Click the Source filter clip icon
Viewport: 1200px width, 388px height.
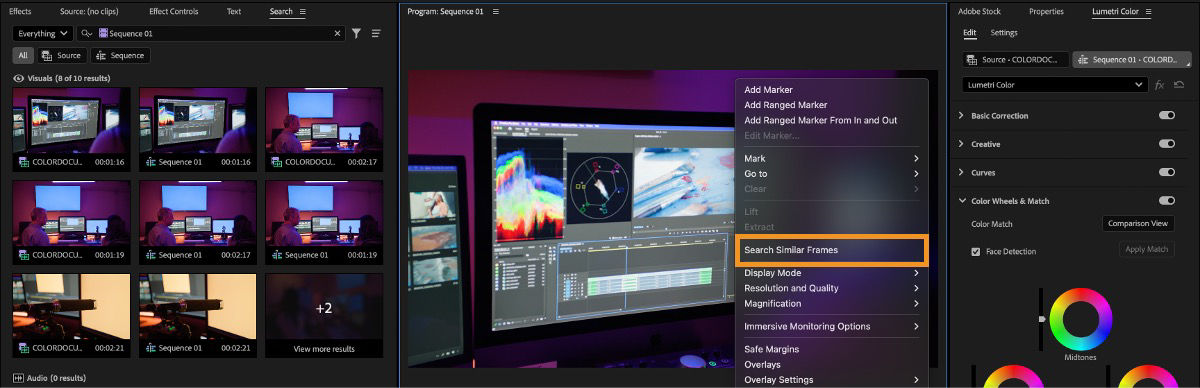[x=46, y=56]
